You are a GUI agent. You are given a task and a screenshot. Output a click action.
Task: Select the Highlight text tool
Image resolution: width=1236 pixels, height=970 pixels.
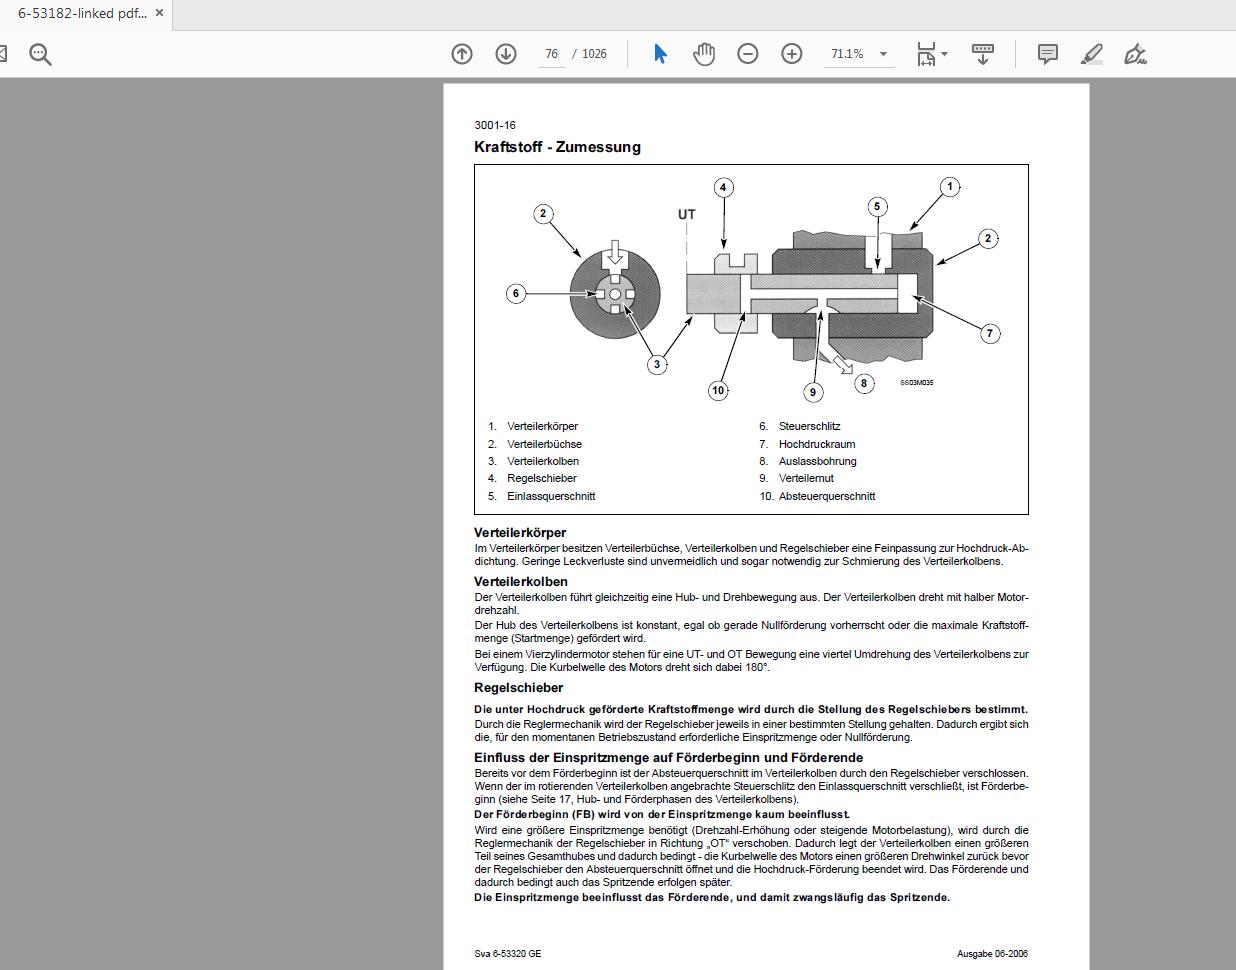[1091, 53]
